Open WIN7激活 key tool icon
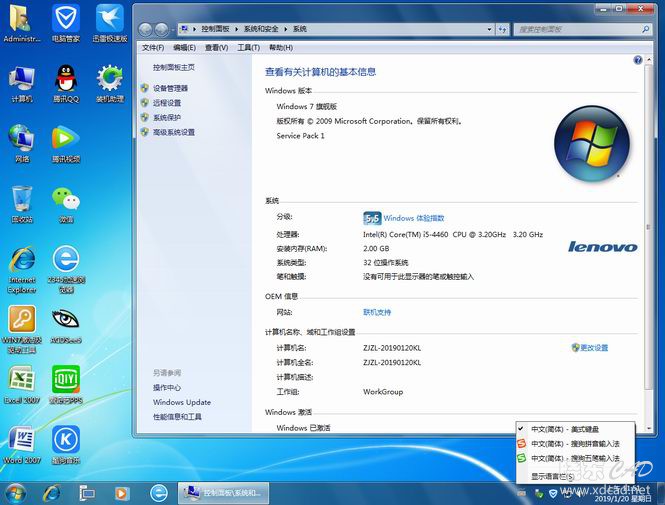This screenshot has height=505, width=665. (21, 330)
